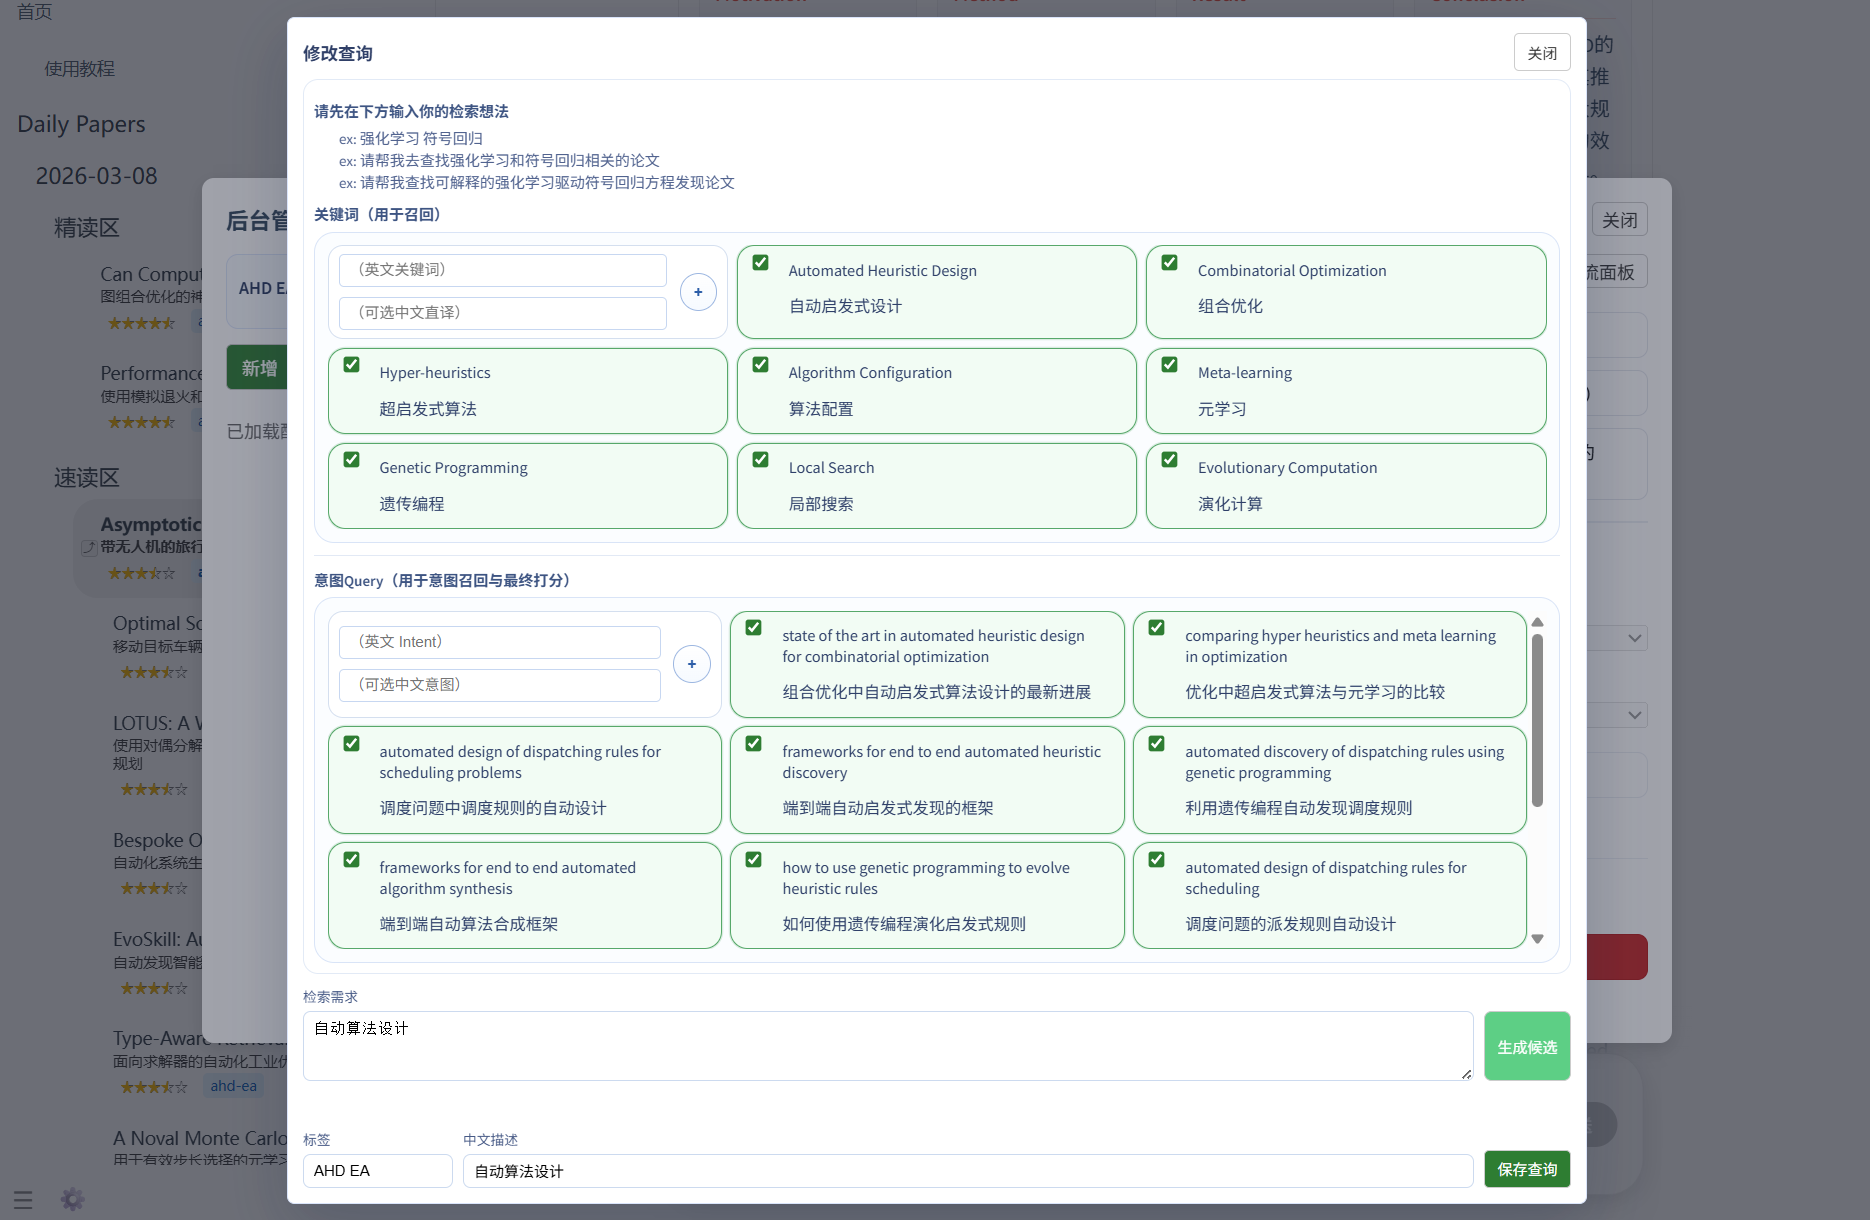1870x1220 pixels.
Task: Click the plus button to add intent query
Action: (692, 664)
